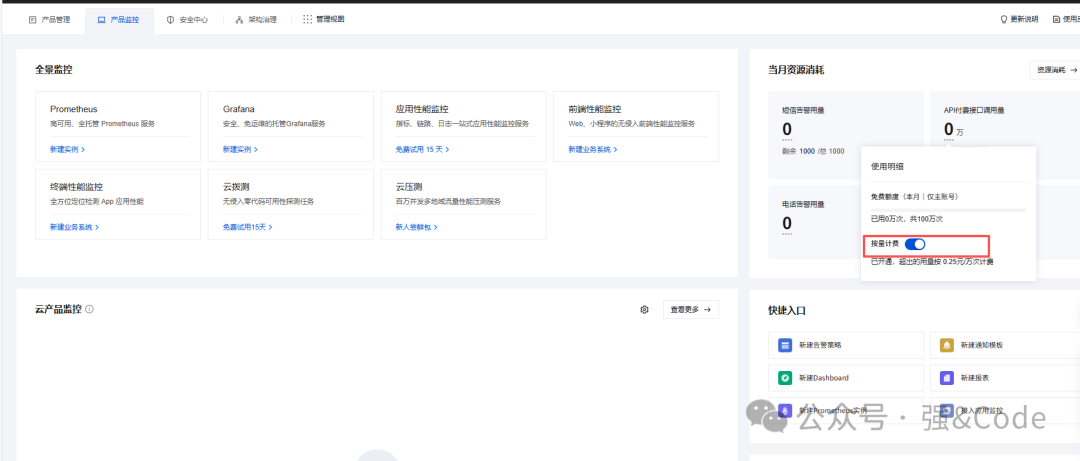The image size is (1080, 461).
Task: Click the 已用0万次，共100万次 text
Action: click(x=906, y=218)
